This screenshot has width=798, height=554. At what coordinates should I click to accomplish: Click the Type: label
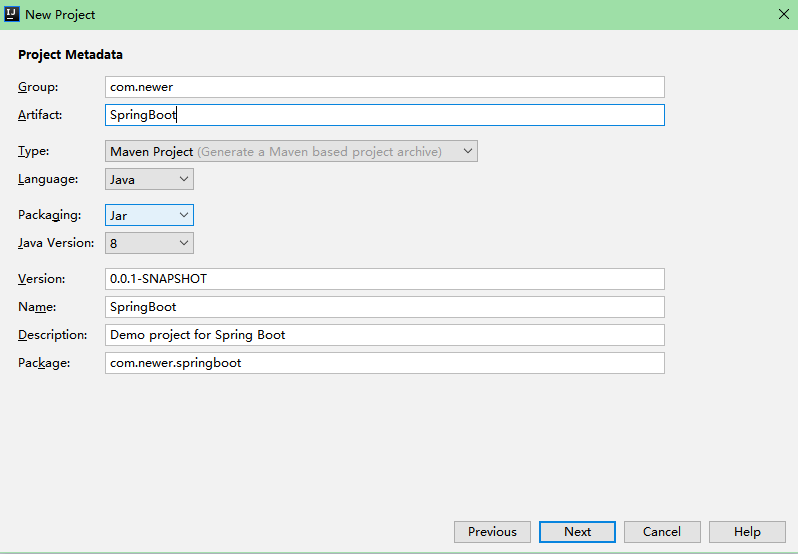(34, 151)
